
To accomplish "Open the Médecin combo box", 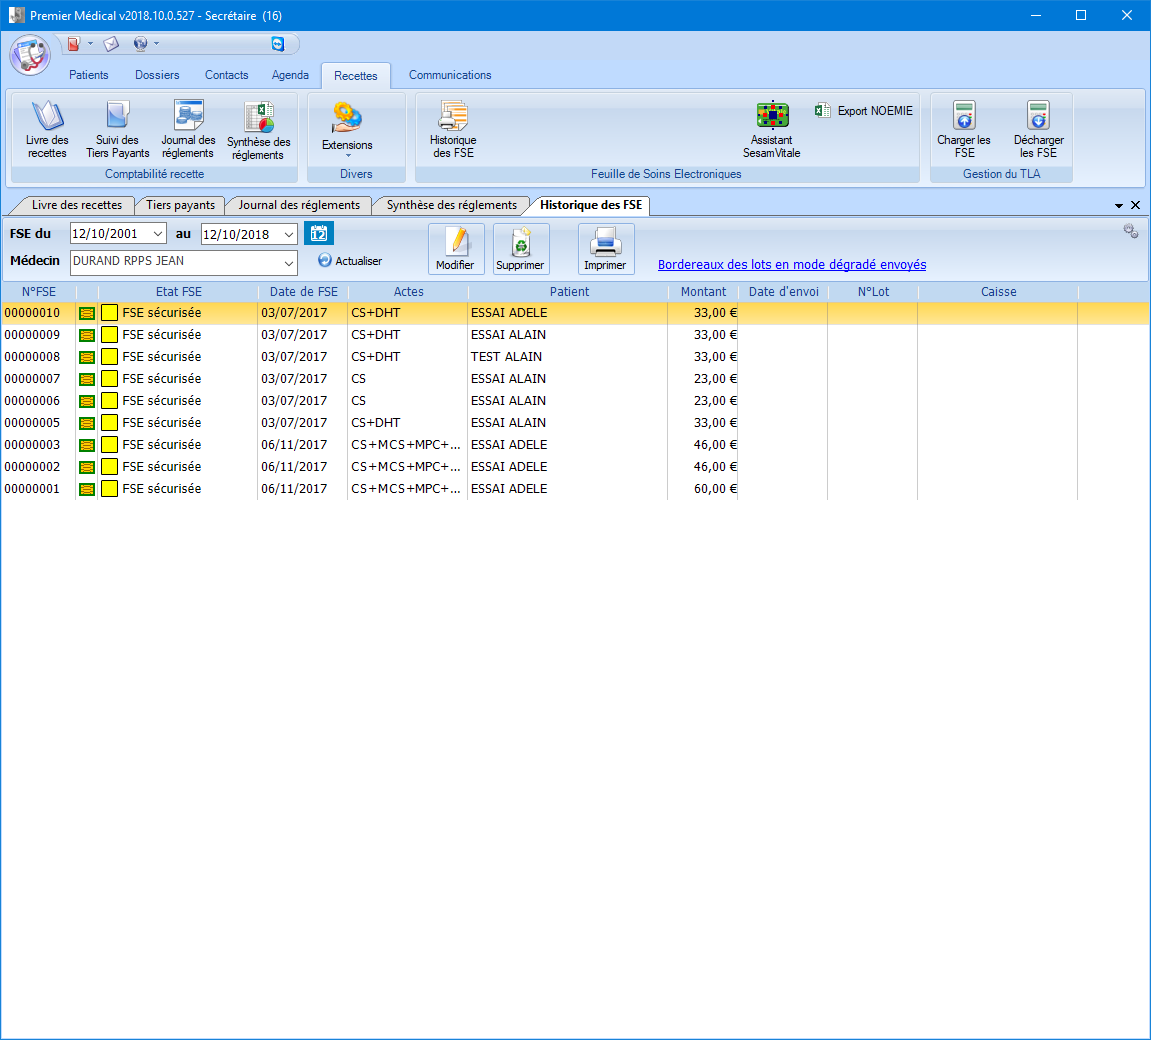I will 184,262.
